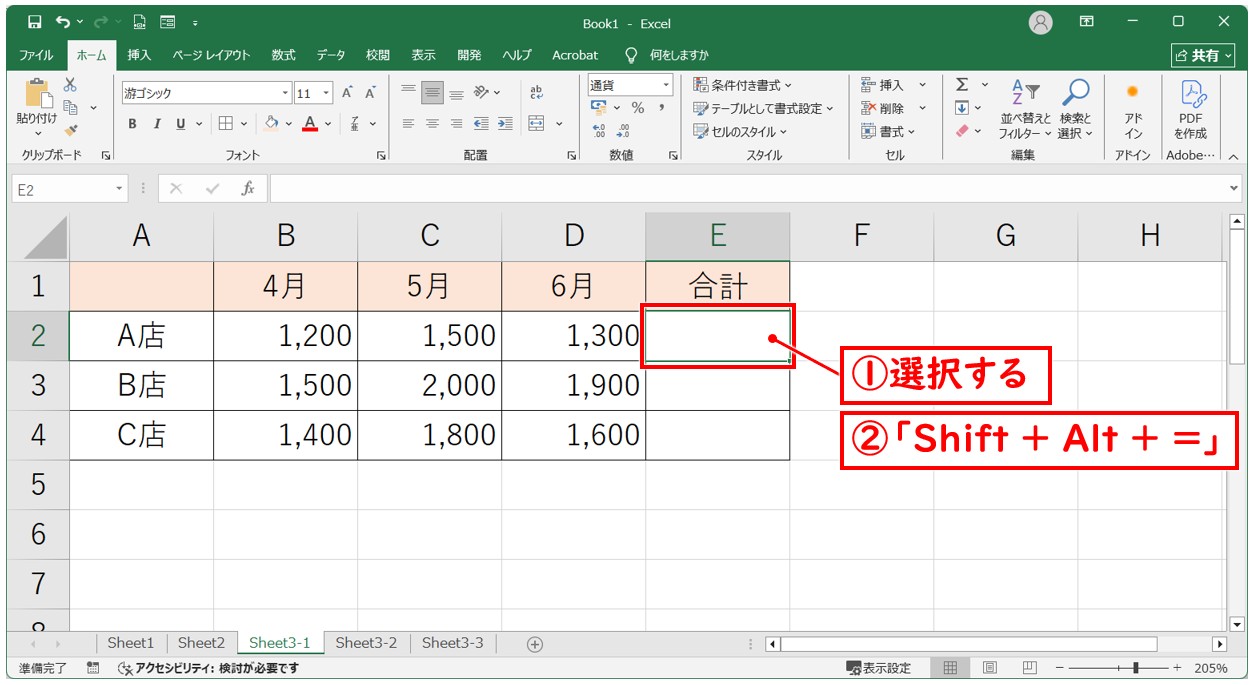Activate the Format Painter brush
This screenshot has height=685, width=1254.
tap(70, 129)
